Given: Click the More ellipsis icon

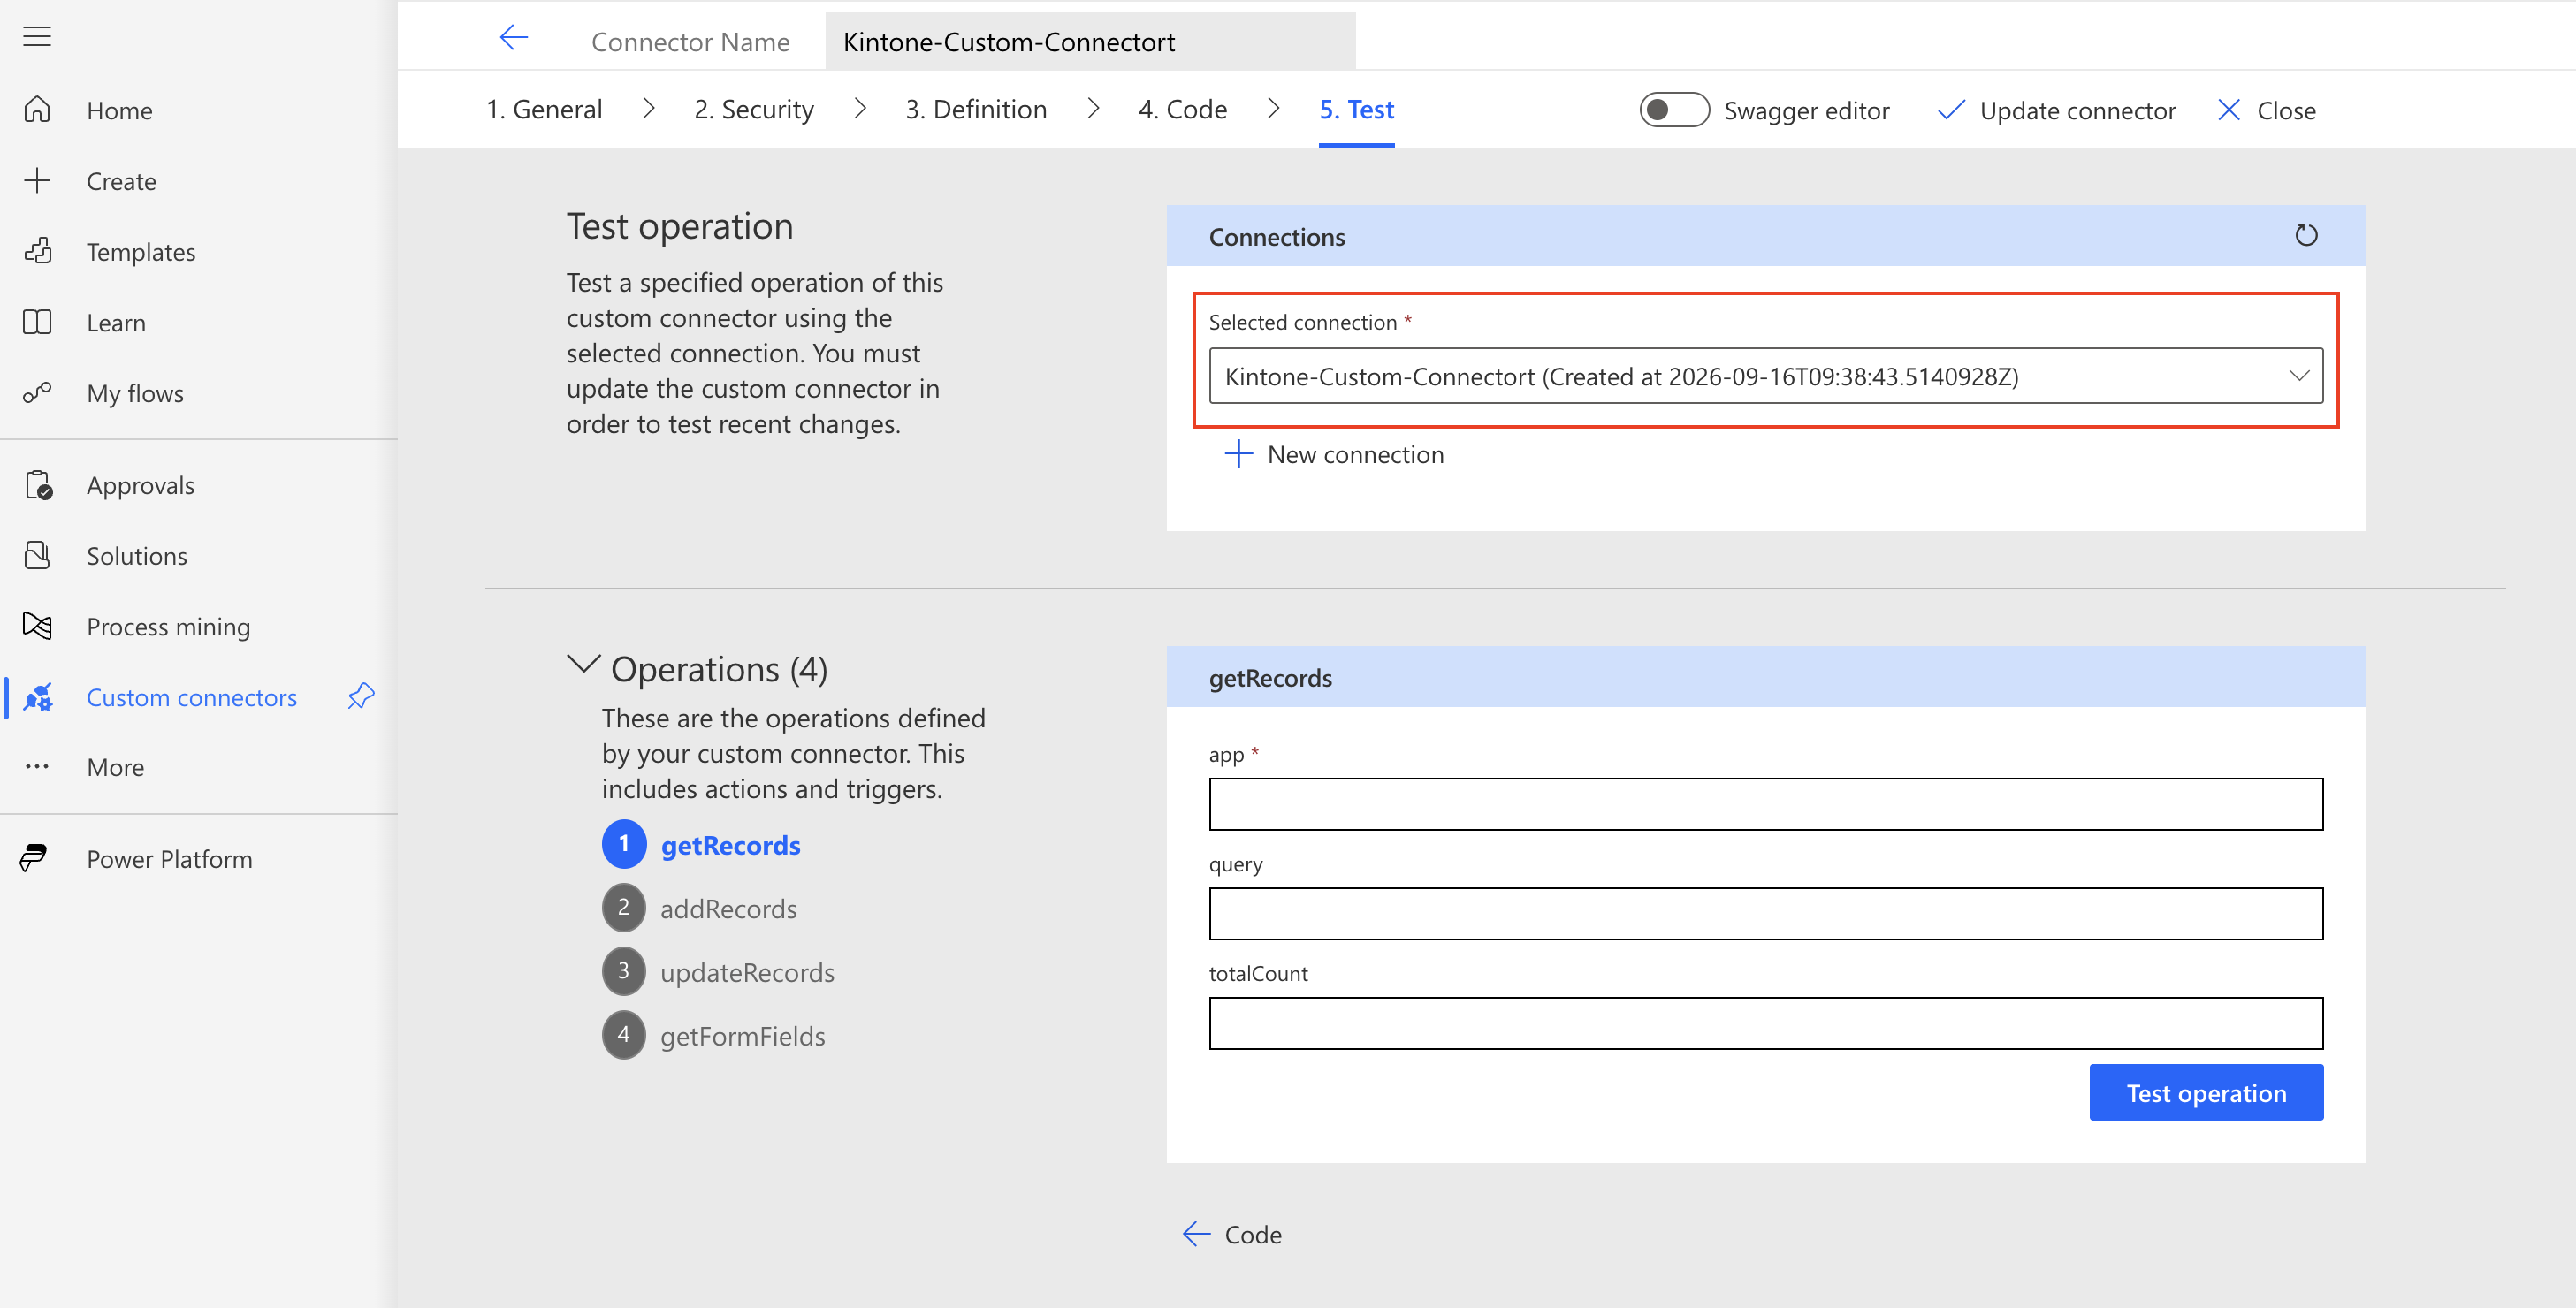Looking at the screenshot, I should point(37,767).
